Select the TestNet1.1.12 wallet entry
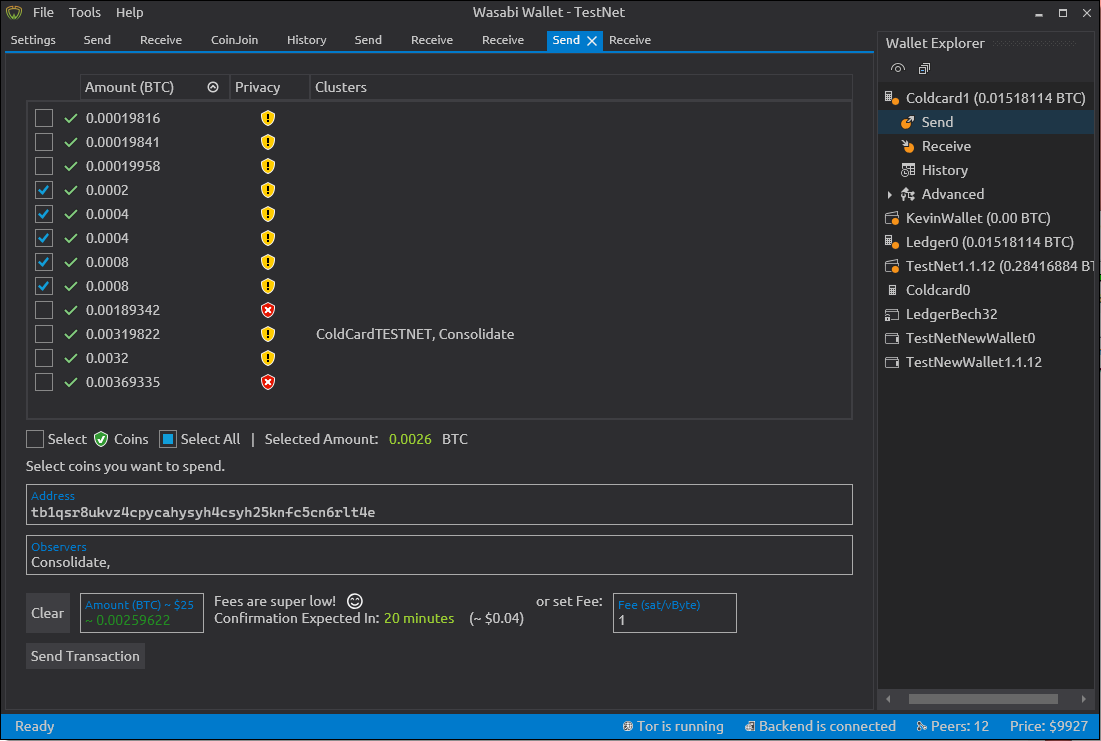The image size is (1101, 741). coord(989,266)
